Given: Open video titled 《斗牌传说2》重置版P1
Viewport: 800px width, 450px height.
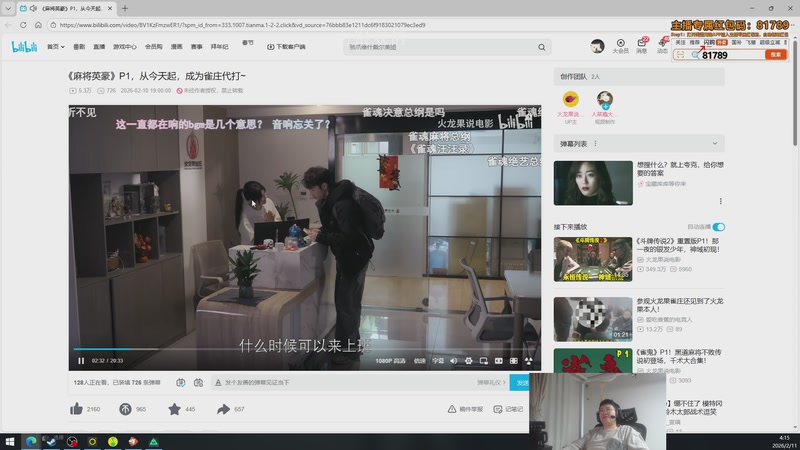Looking at the screenshot, I should pos(678,245).
